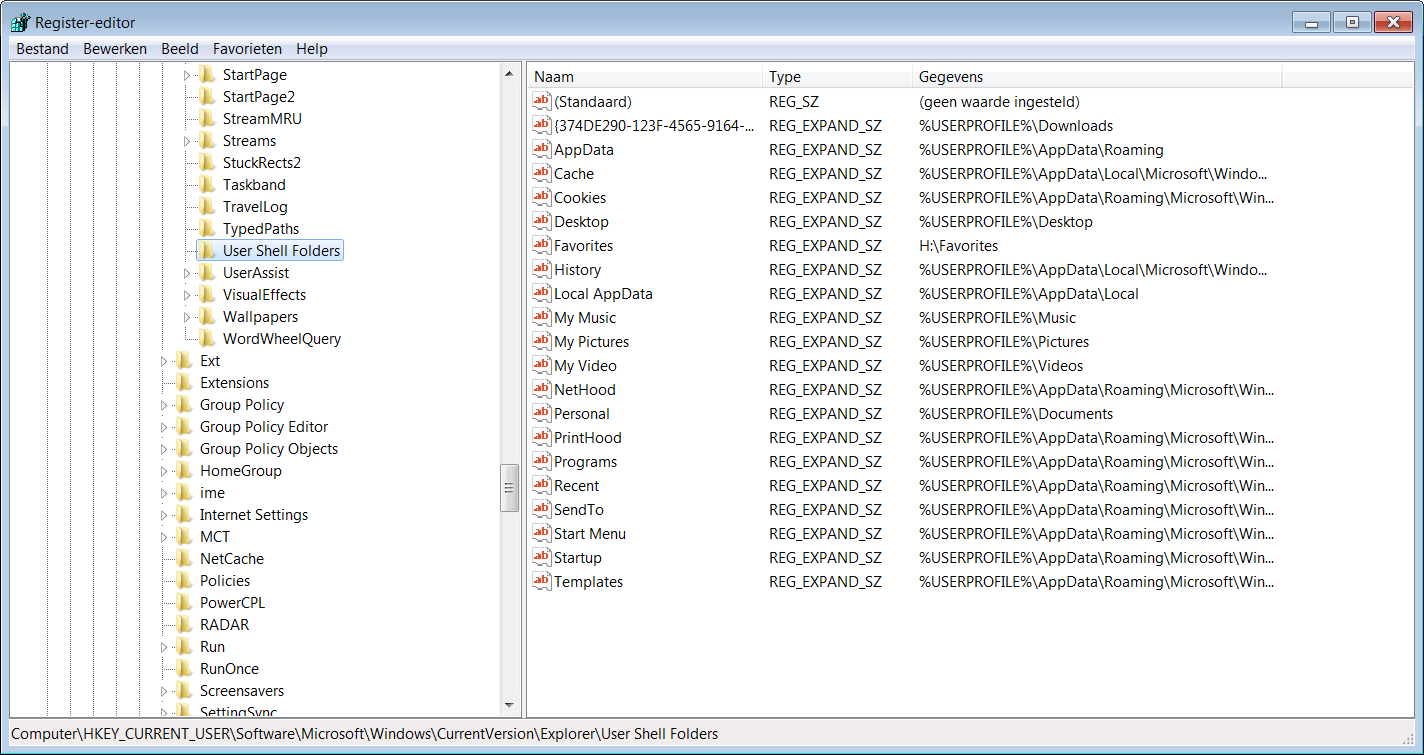Expand the Screensavers key
Screen dimensions: 1424x755
(x=163, y=691)
